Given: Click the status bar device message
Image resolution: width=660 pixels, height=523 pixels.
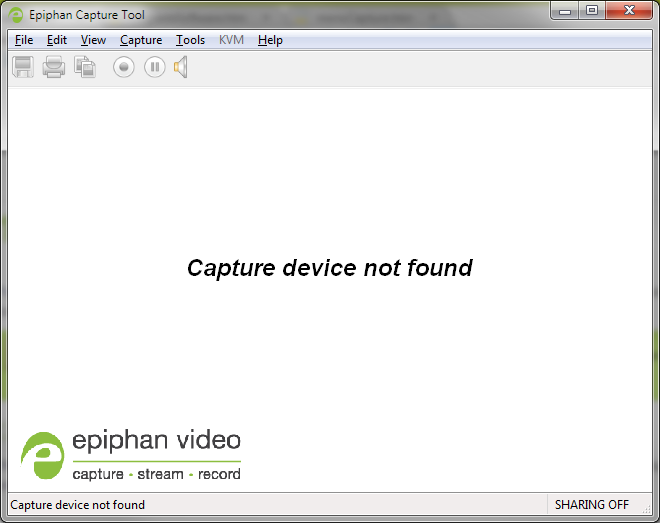Looking at the screenshot, I should [78, 505].
